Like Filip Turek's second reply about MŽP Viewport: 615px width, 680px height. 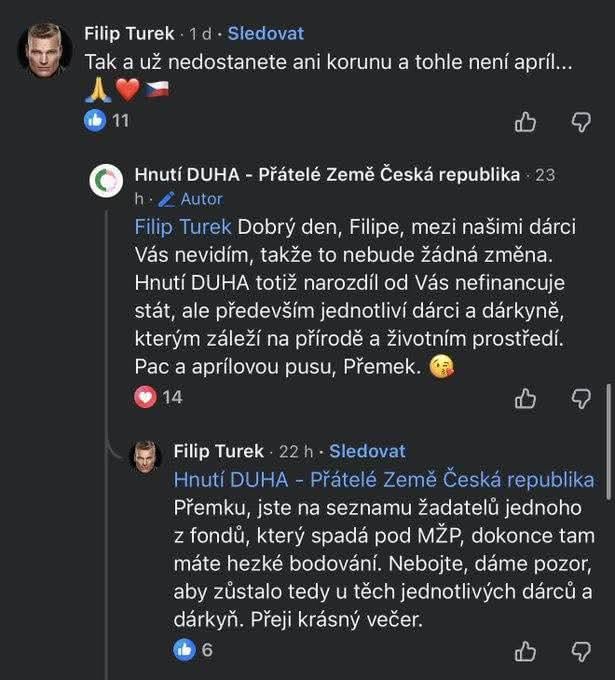525,652
